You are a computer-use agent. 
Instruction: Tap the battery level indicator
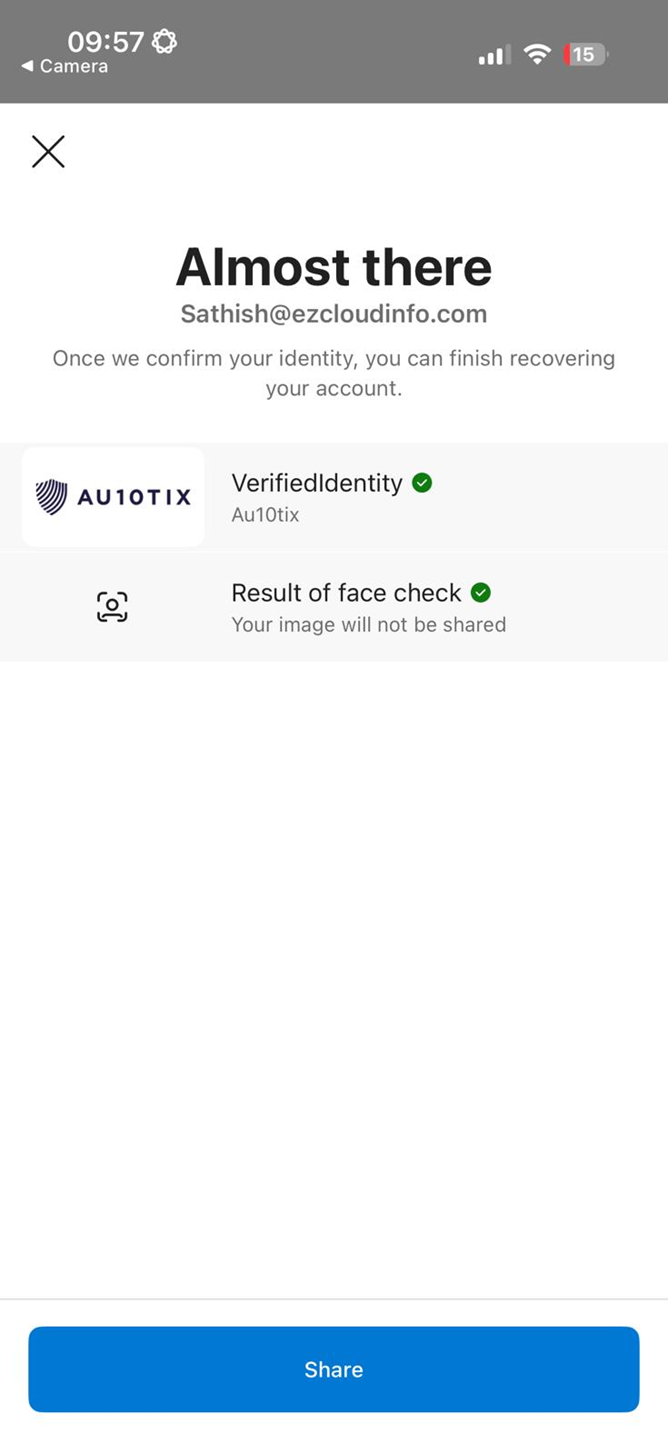click(x=585, y=55)
